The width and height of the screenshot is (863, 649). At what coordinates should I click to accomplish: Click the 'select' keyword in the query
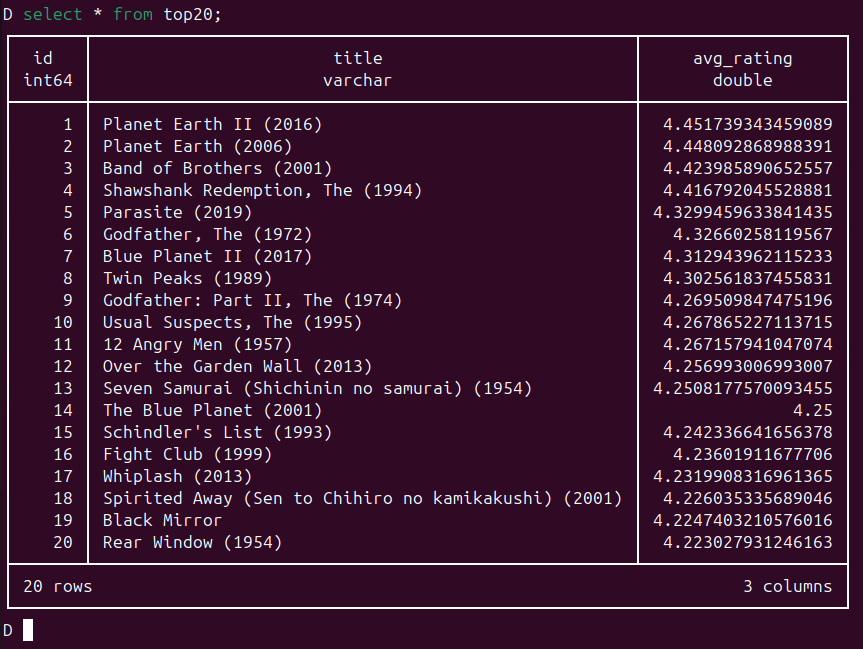pyautogui.click(x=52, y=14)
